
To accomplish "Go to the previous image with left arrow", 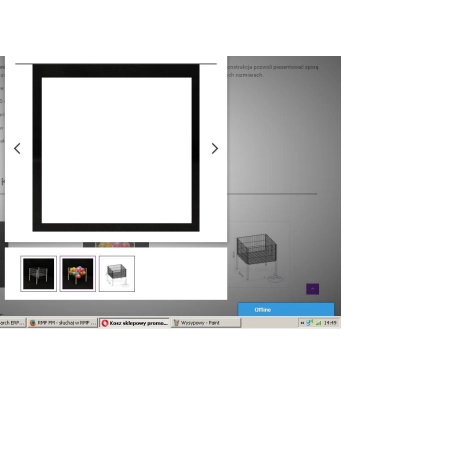I will pos(17,148).
